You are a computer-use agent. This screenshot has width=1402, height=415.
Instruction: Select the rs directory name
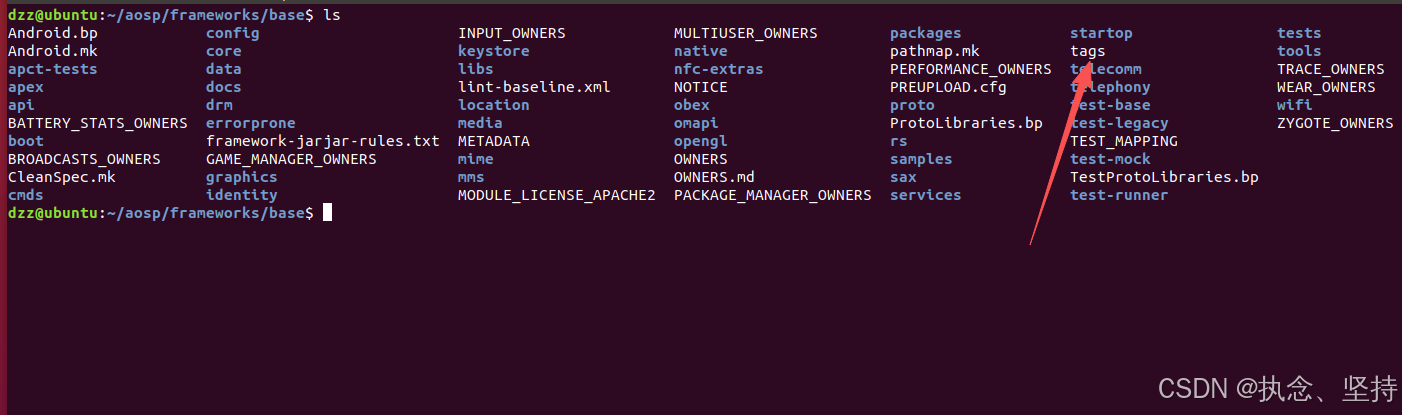click(x=899, y=141)
